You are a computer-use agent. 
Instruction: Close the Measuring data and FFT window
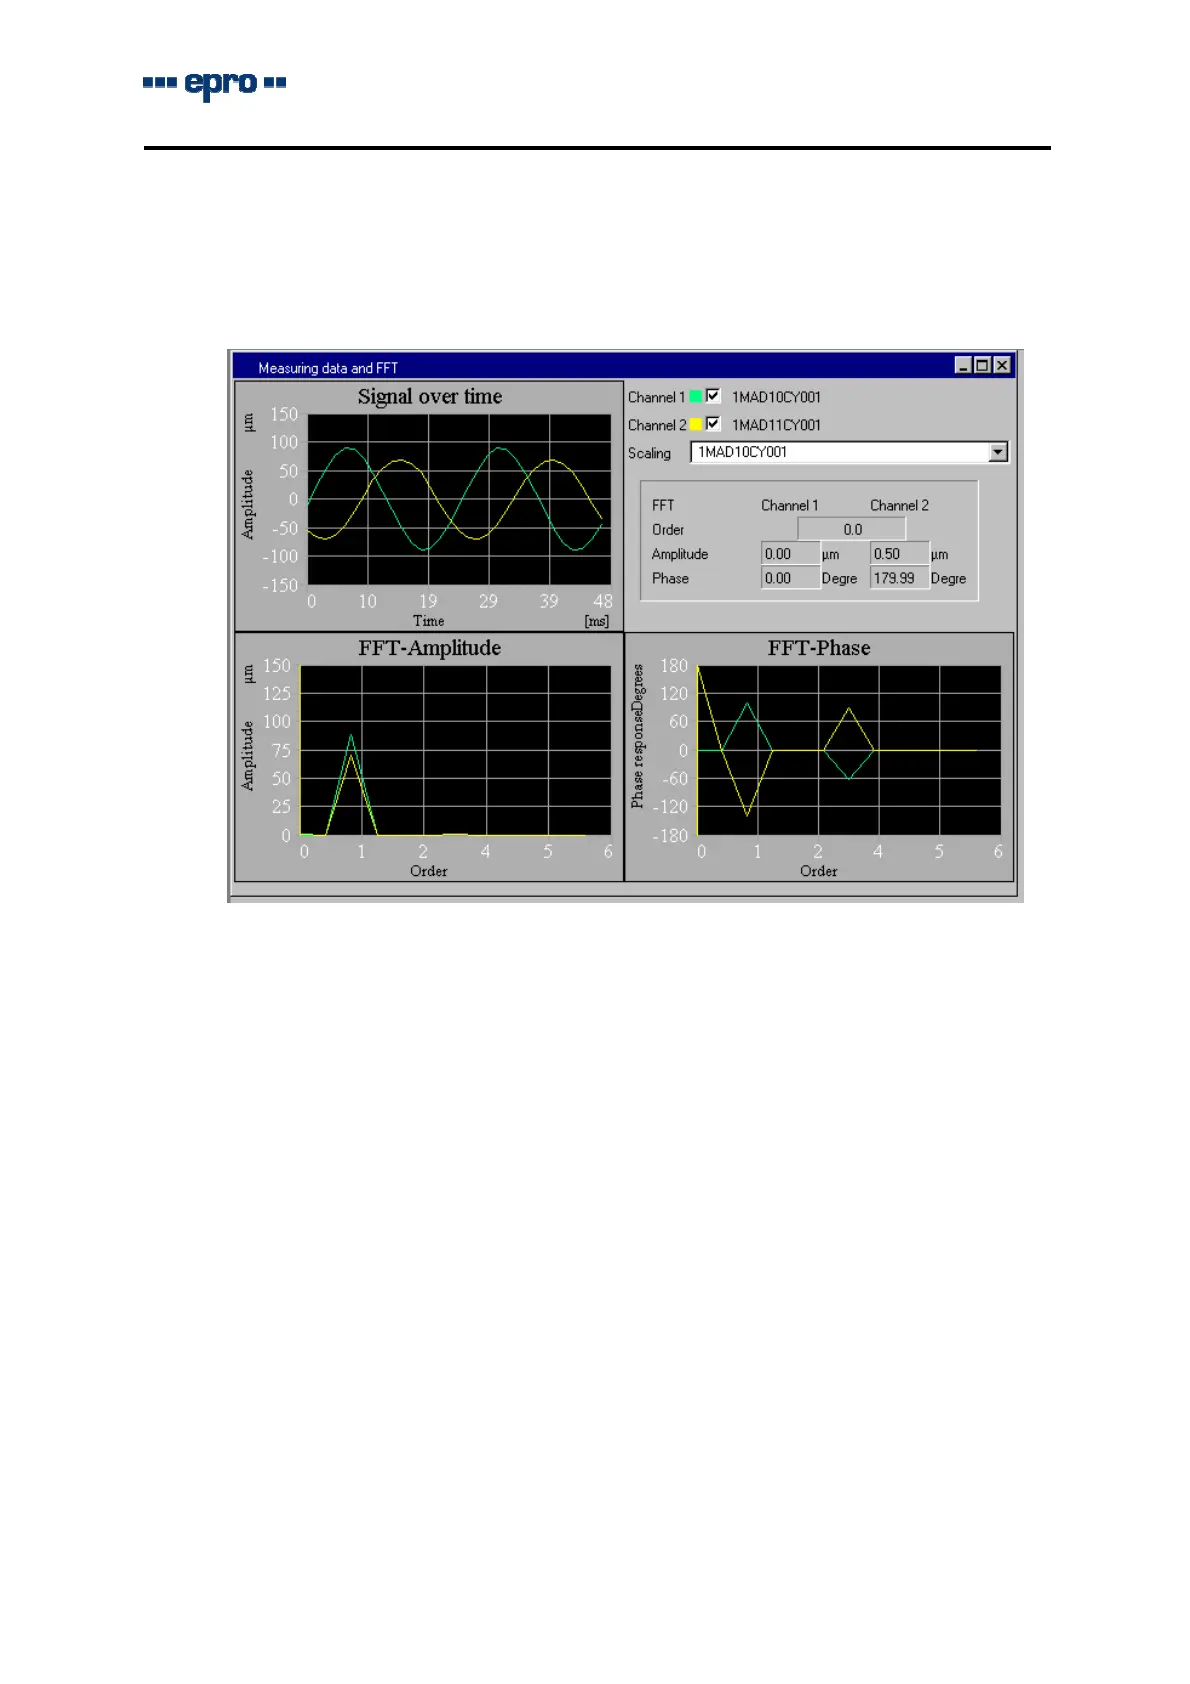point(1002,366)
